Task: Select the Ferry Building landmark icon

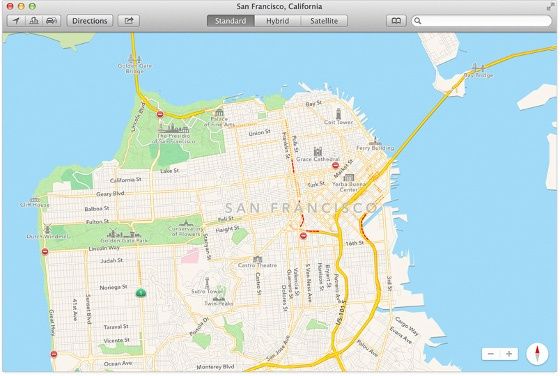Action: click(x=375, y=140)
